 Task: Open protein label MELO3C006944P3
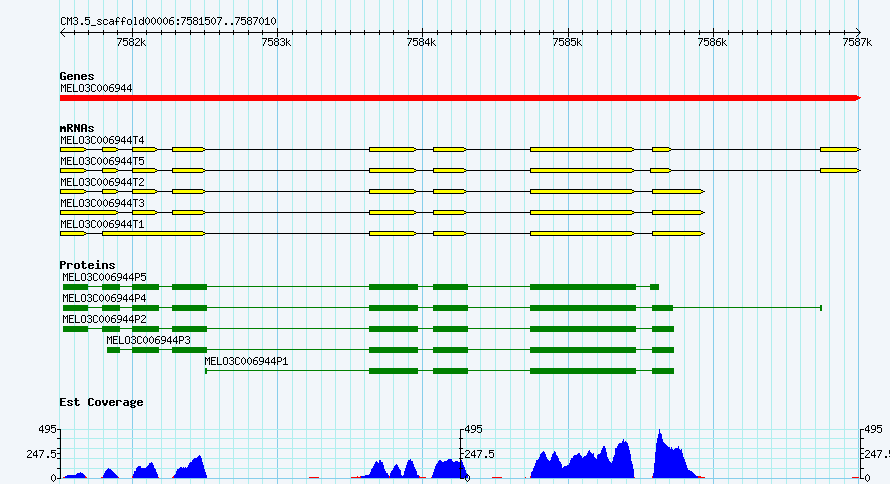149,340
